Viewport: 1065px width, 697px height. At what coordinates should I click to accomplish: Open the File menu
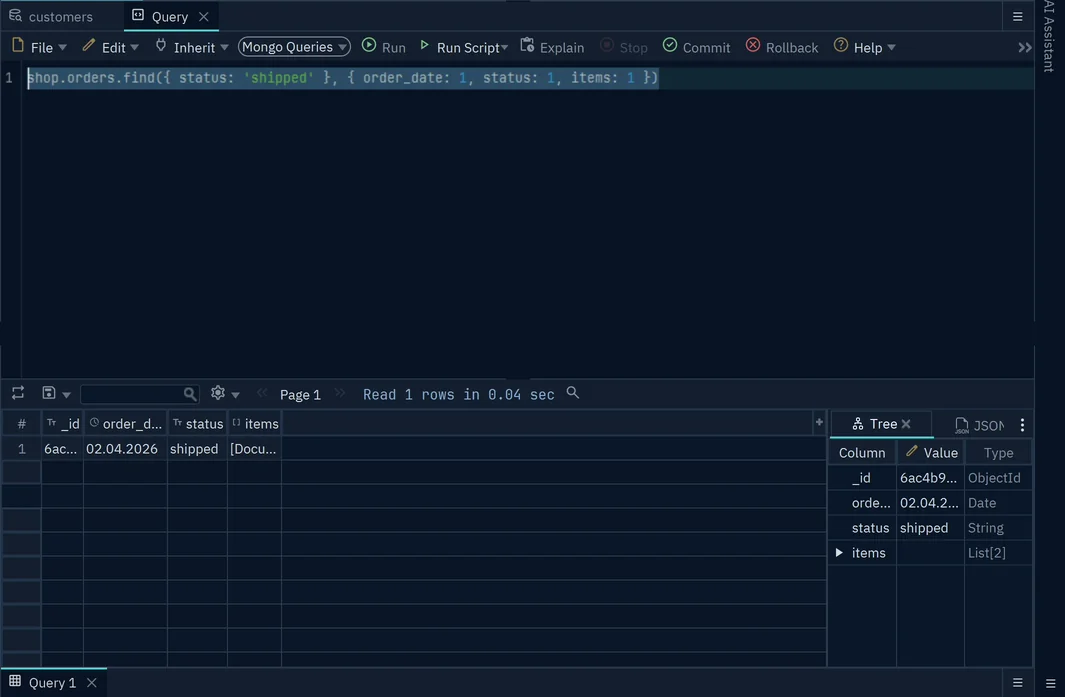(x=39, y=47)
